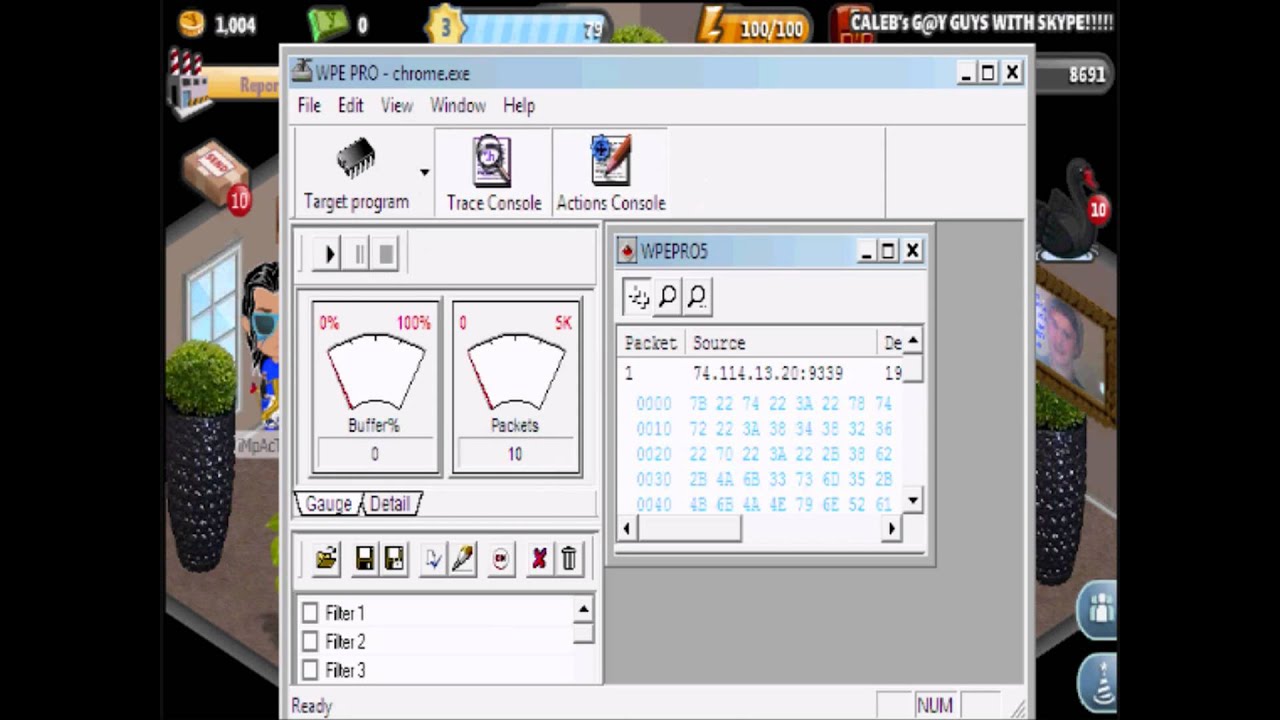Edit the filter using the pen icon
1280x720 pixels.
tap(462, 558)
